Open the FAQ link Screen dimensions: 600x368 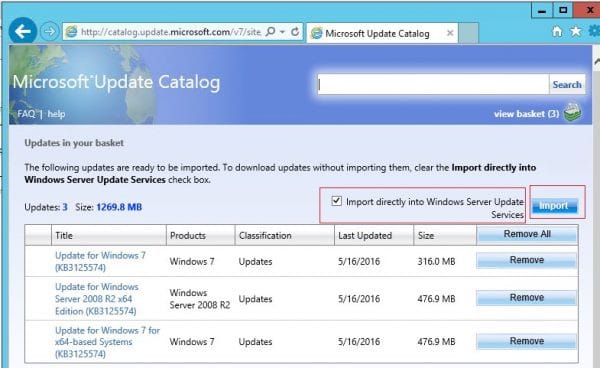(x=26, y=114)
